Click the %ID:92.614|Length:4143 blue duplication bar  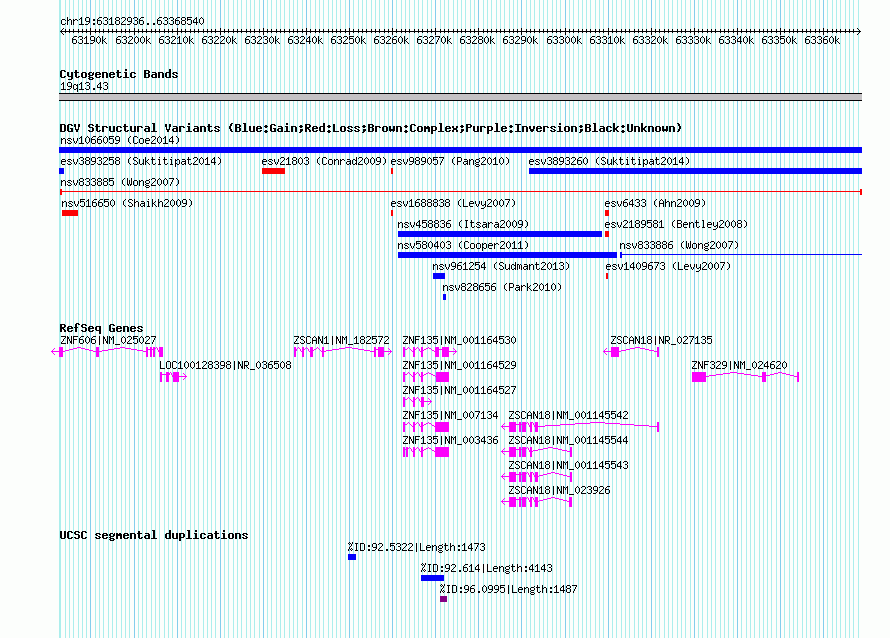coord(433,578)
